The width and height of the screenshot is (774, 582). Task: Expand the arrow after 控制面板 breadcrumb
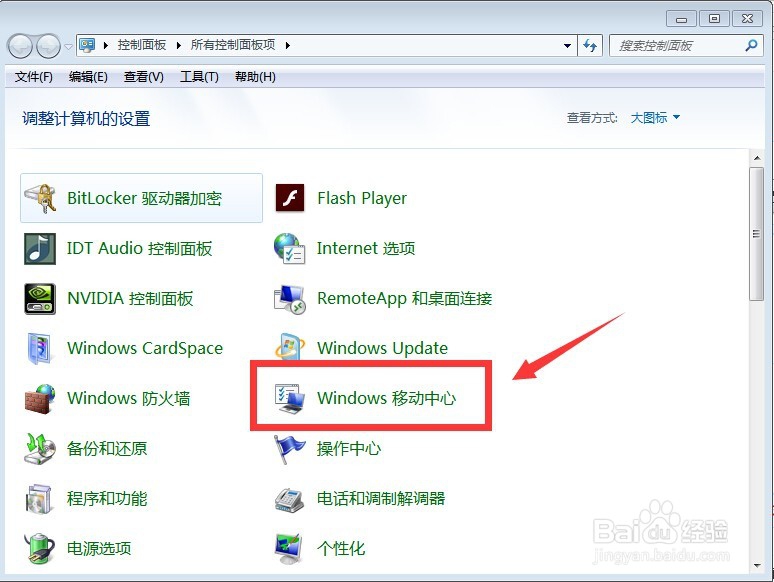179,45
